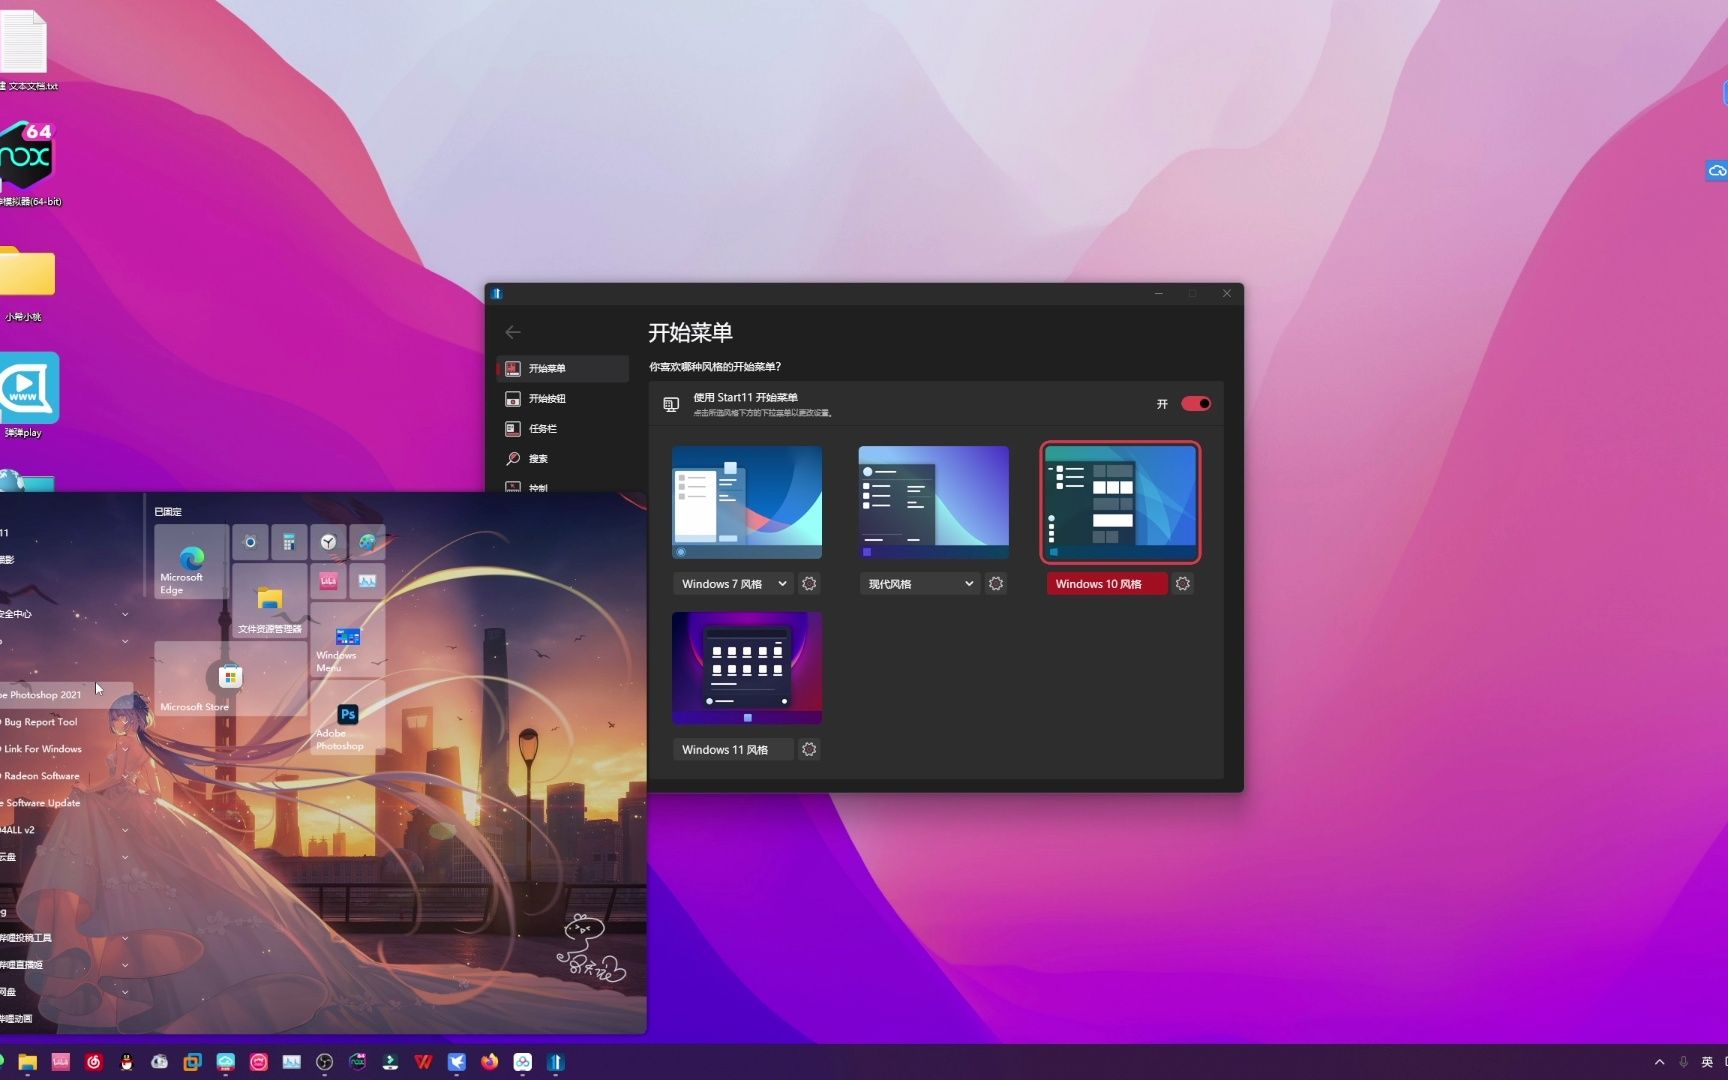The width and height of the screenshot is (1728, 1080).
Task: Open the globe small tile in start menu
Action: click(x=367, y=542)
